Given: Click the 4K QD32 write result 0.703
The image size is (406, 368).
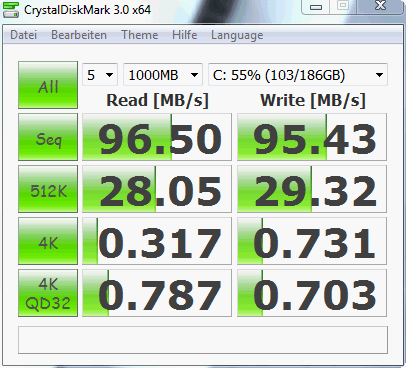Looking at the screenshot, I should tap(312, 293).
